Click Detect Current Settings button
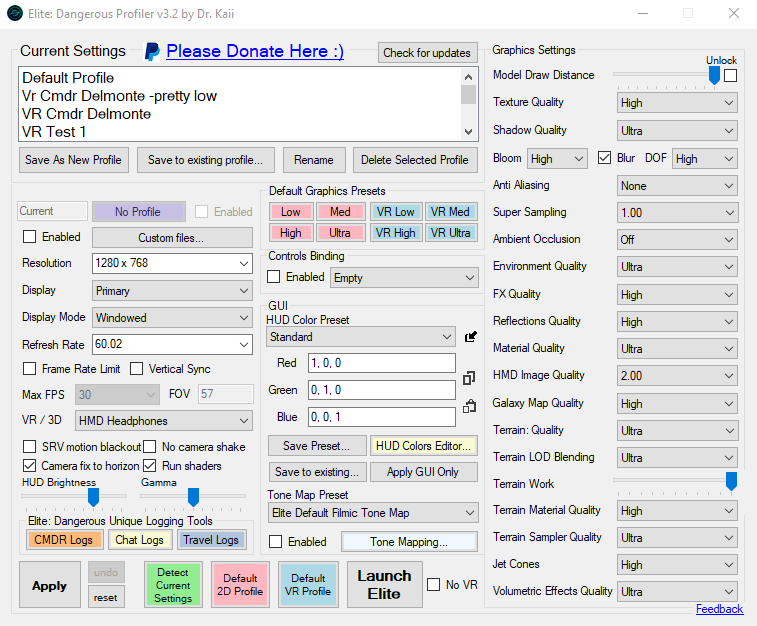The image size is (757, 626). coord(173,584)
